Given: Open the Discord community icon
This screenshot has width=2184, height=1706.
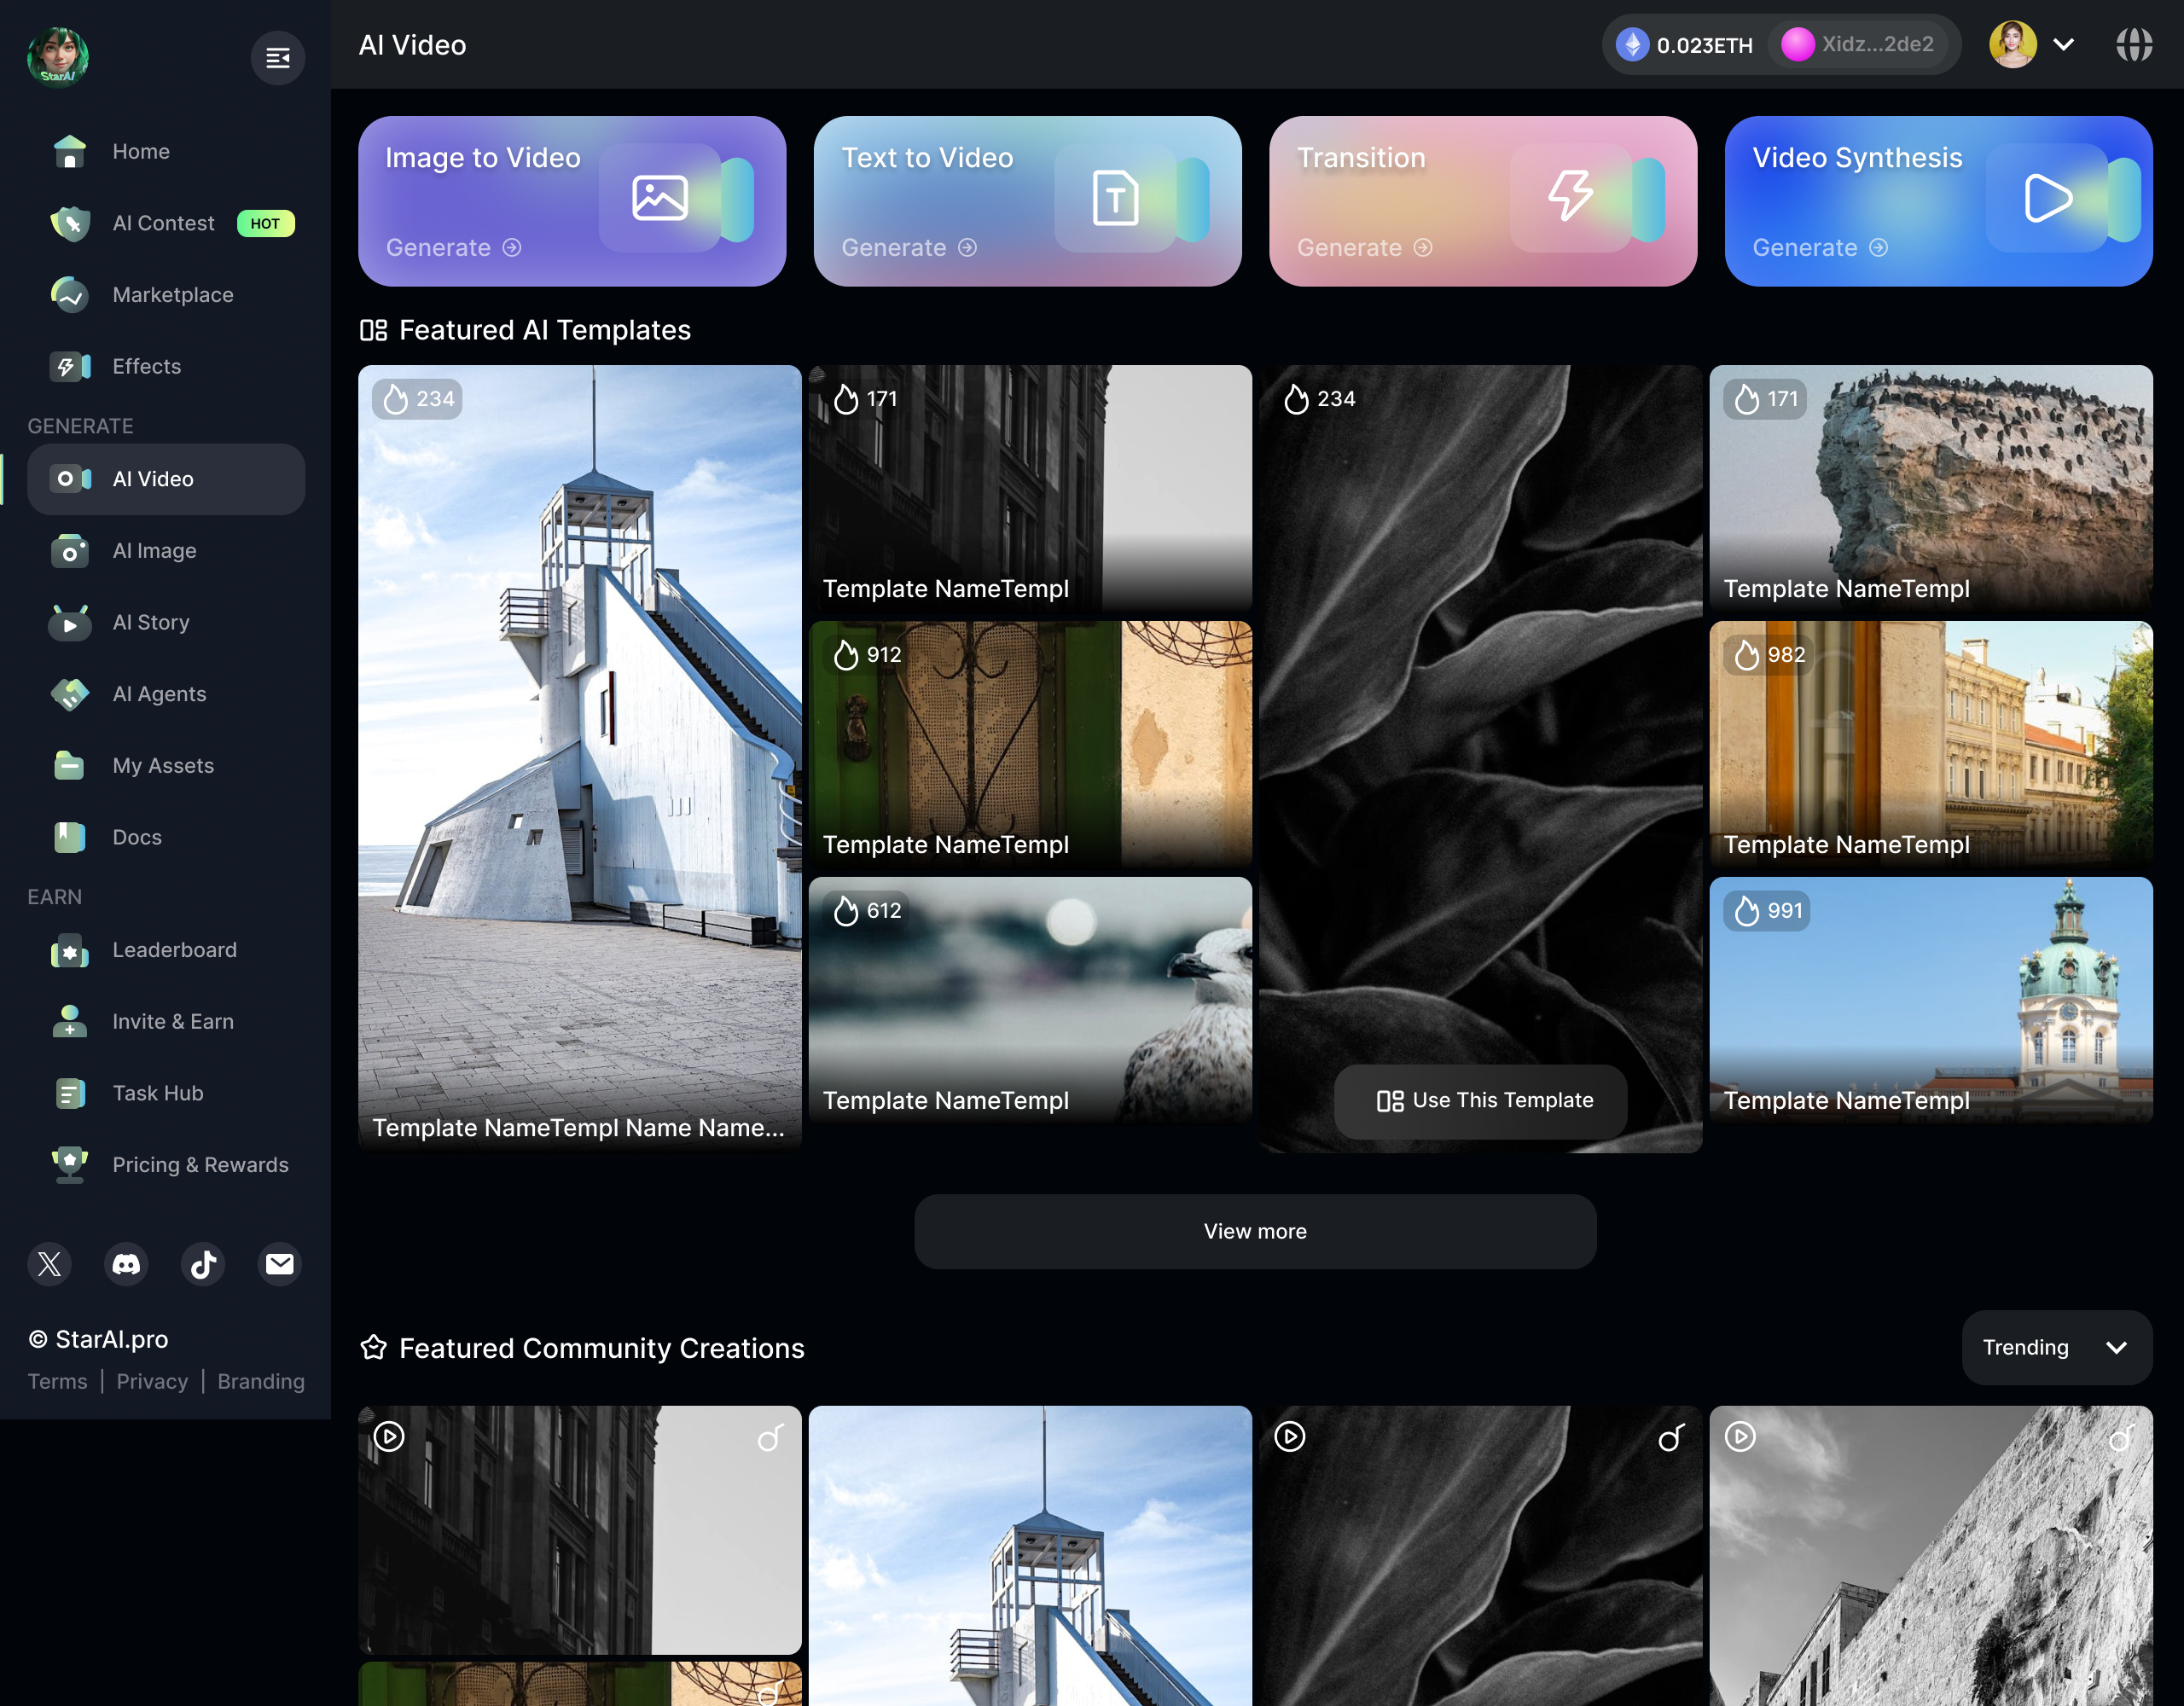Looking at the screenshot, I should click(126, 1264).
